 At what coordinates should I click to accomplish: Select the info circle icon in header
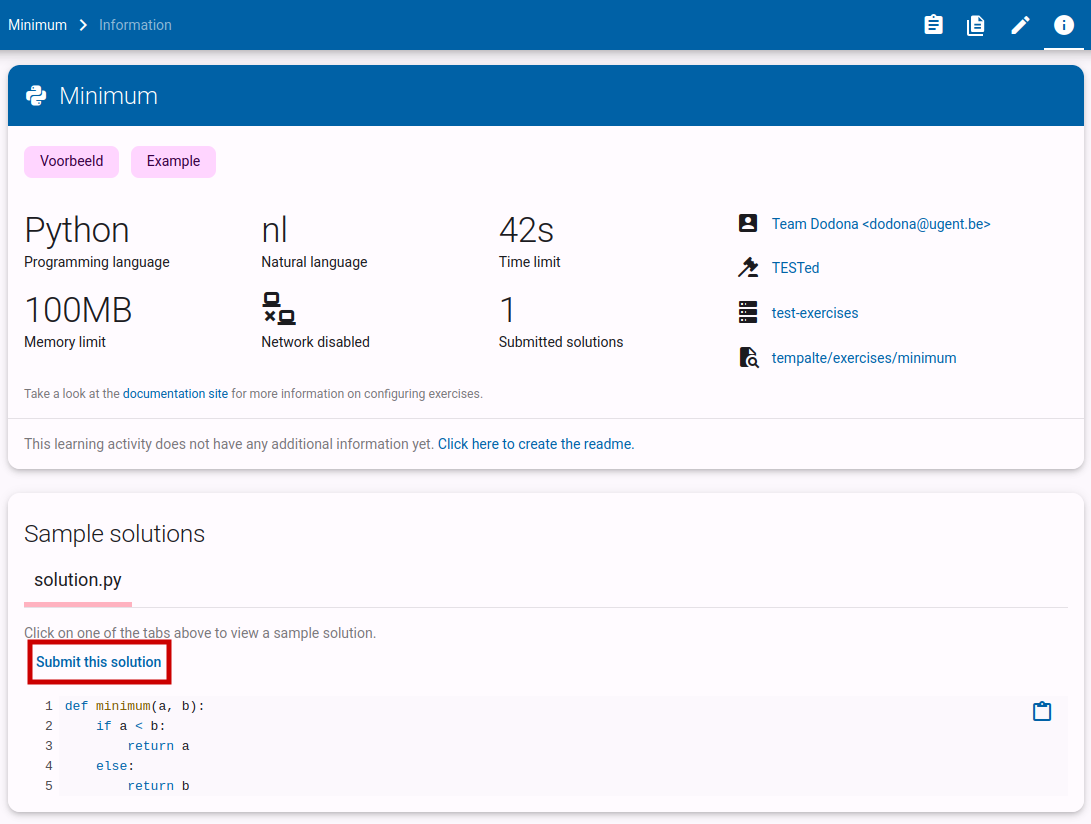coord(1063,25)
